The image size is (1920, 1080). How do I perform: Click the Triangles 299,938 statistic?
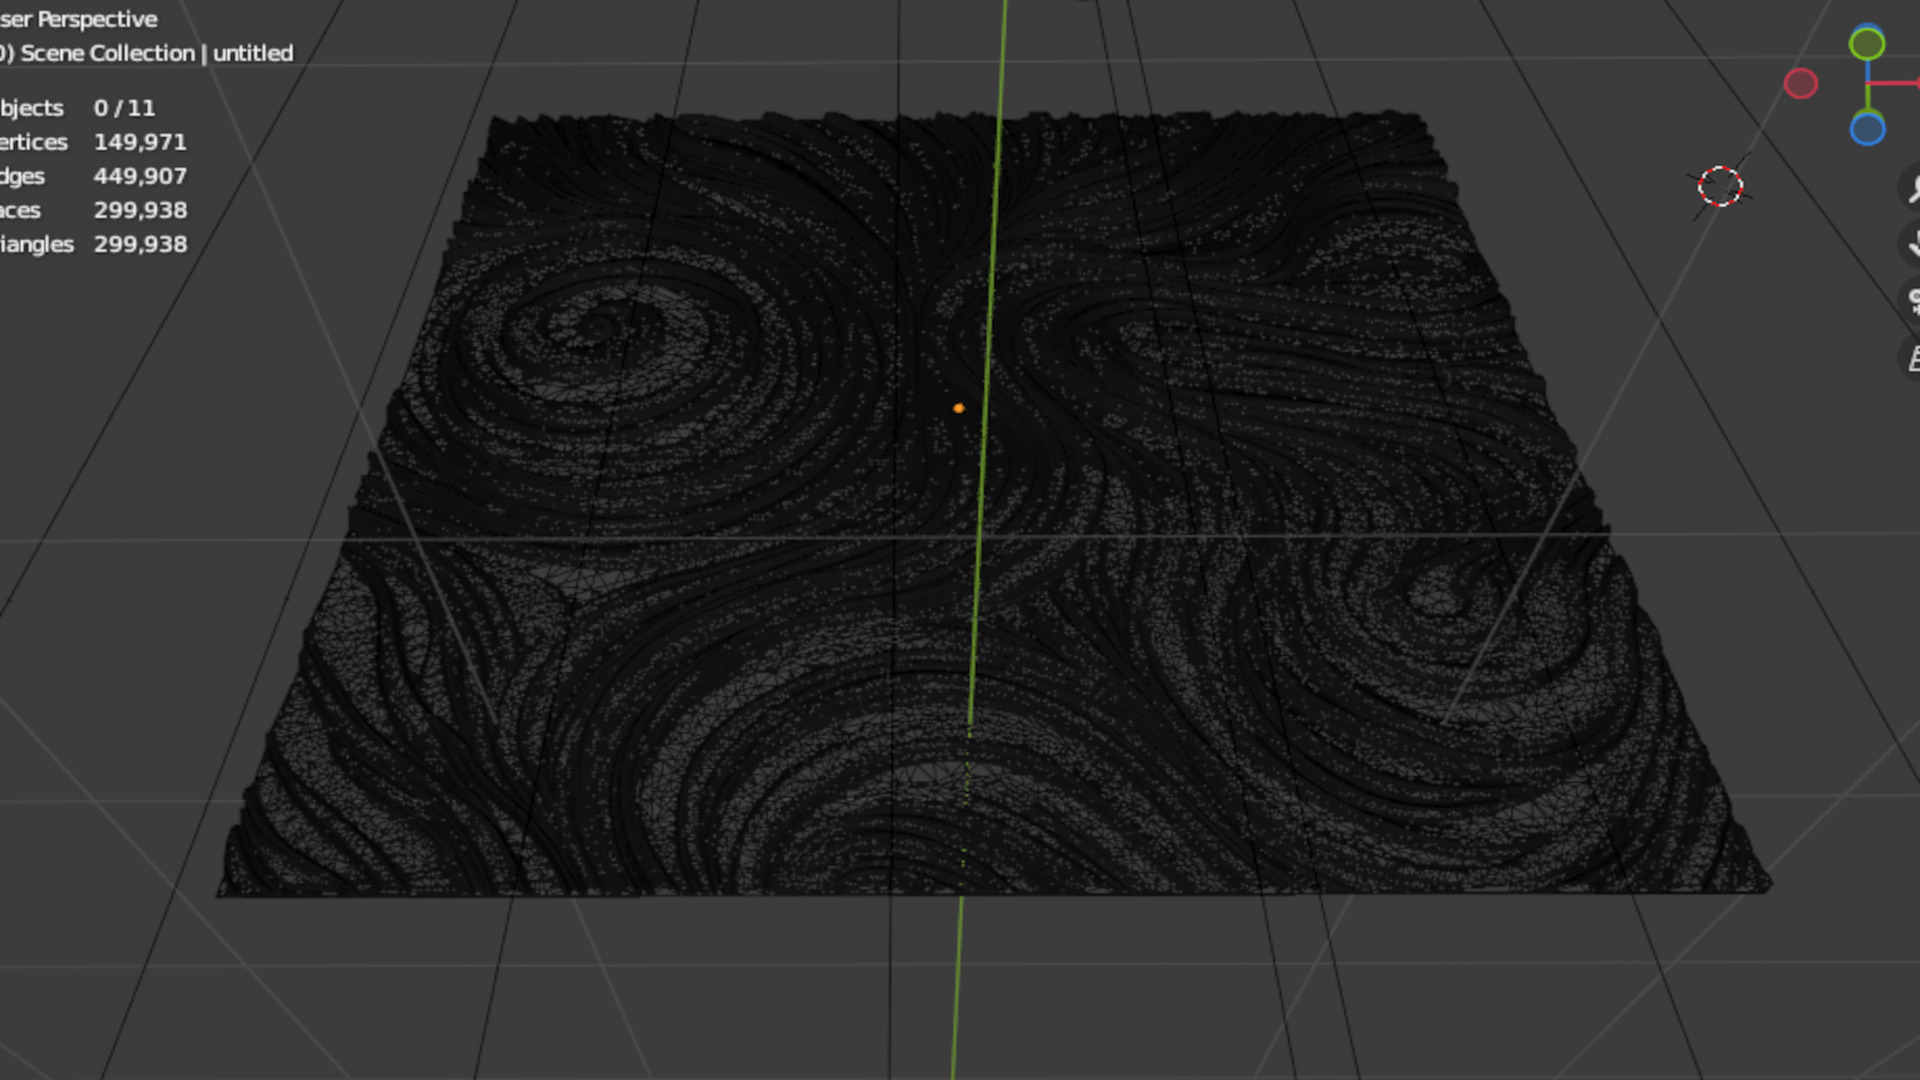pos(92,244)
